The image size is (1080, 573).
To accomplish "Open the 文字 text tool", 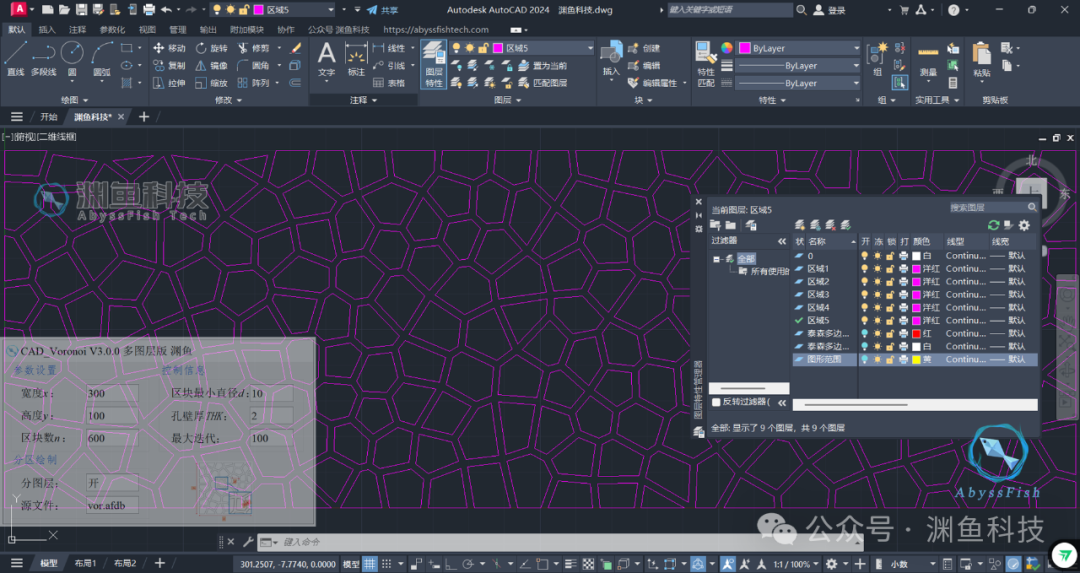I will pyautogui.click(x=326, y=59).
